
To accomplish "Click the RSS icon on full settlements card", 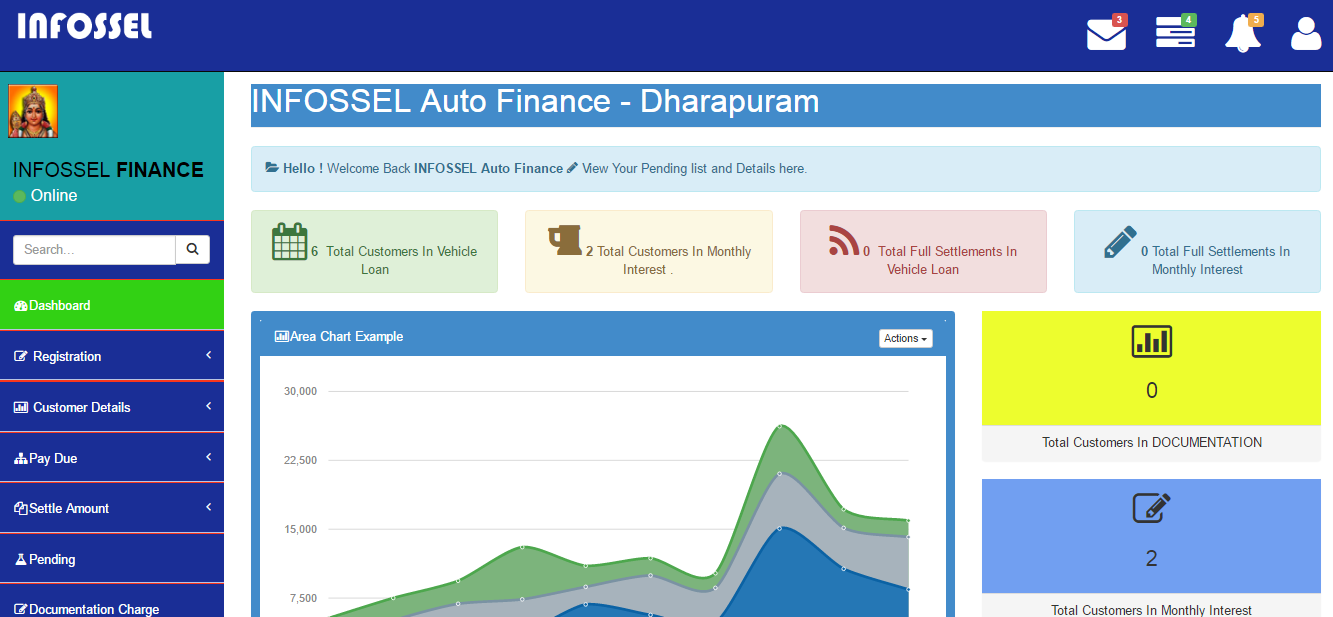I will click(841, 240).
